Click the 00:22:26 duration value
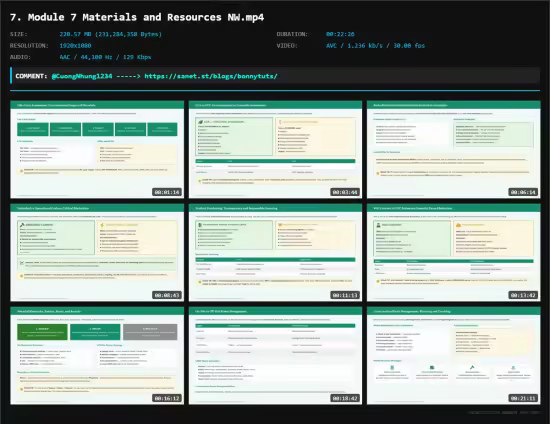Viewport: 550px width, 424px height. coord(340,34)
